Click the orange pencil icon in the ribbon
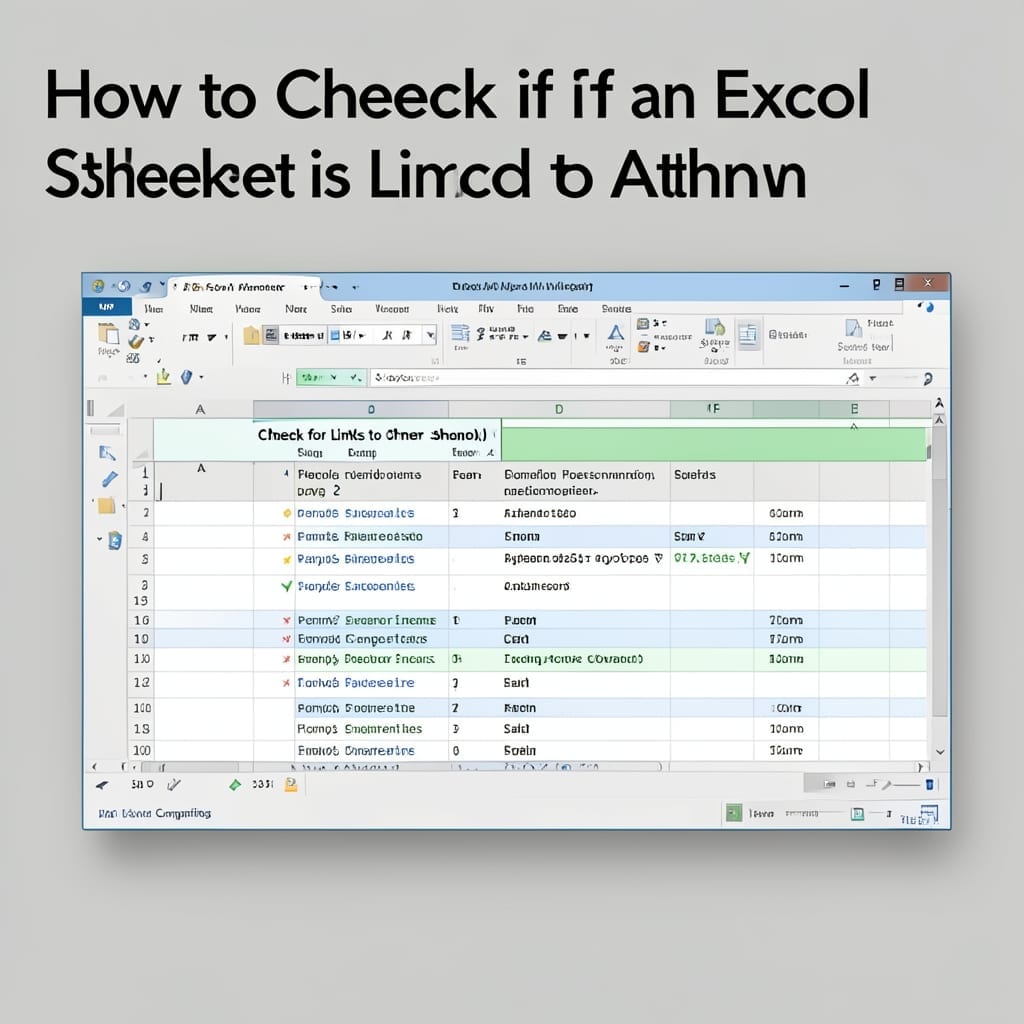This screenshot has width=1024, height=1024. [643, 347]
